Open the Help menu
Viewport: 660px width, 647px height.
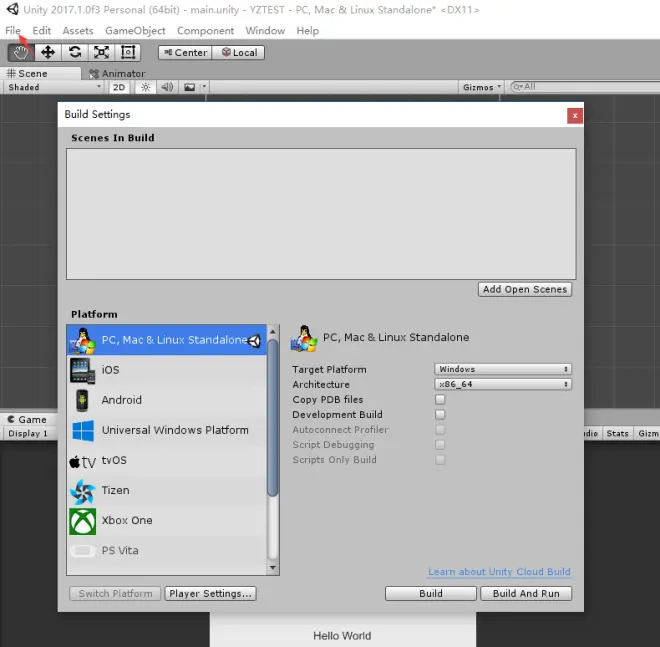point(308,31)
